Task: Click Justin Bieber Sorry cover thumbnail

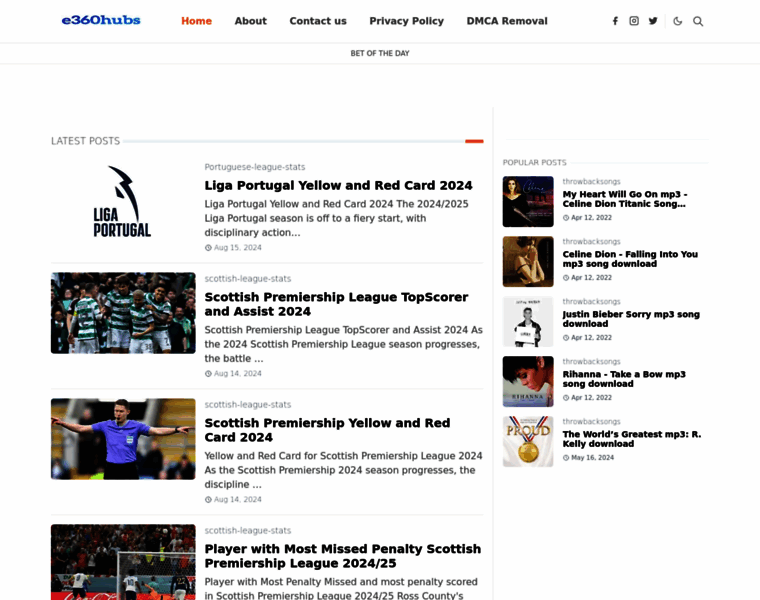Action: click(x=528, y=322)
